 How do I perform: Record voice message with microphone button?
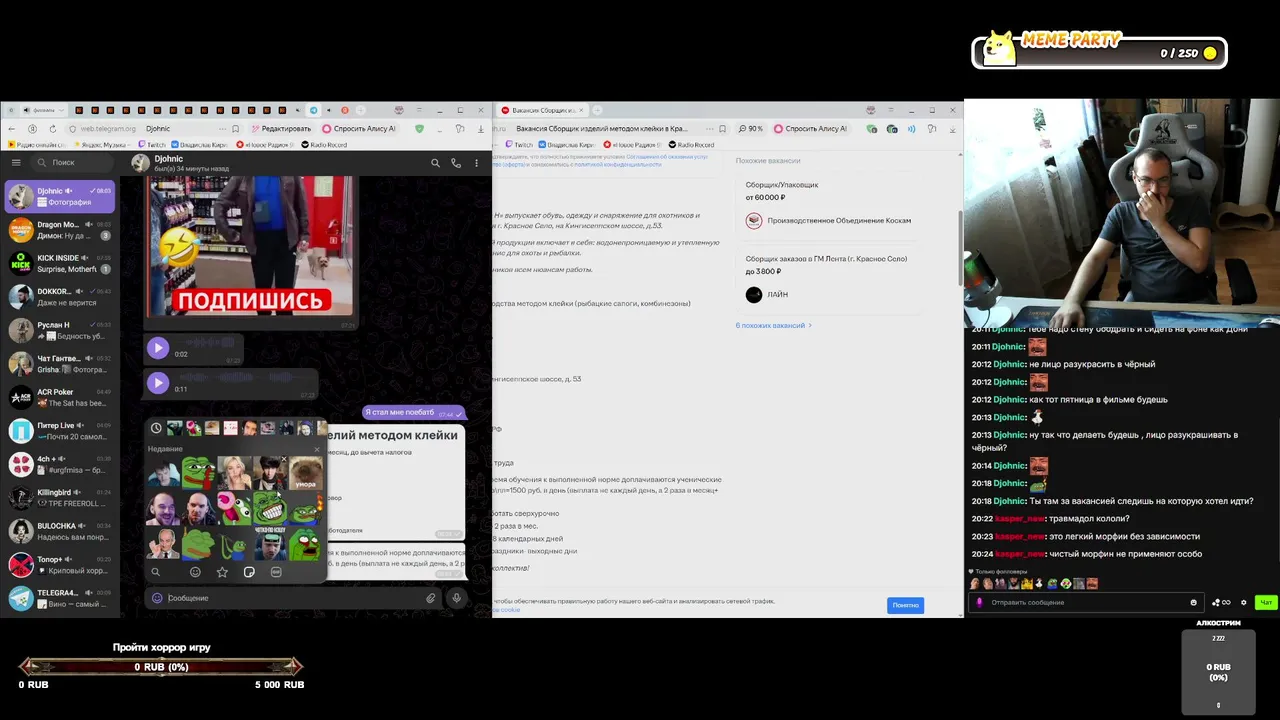(x=456, y=598)
